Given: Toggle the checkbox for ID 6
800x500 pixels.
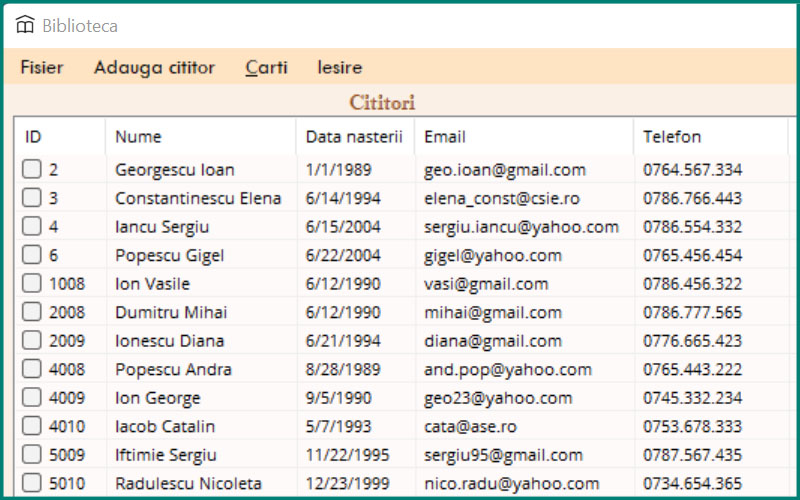Looking at the screenshot, I should pos(32,256).
